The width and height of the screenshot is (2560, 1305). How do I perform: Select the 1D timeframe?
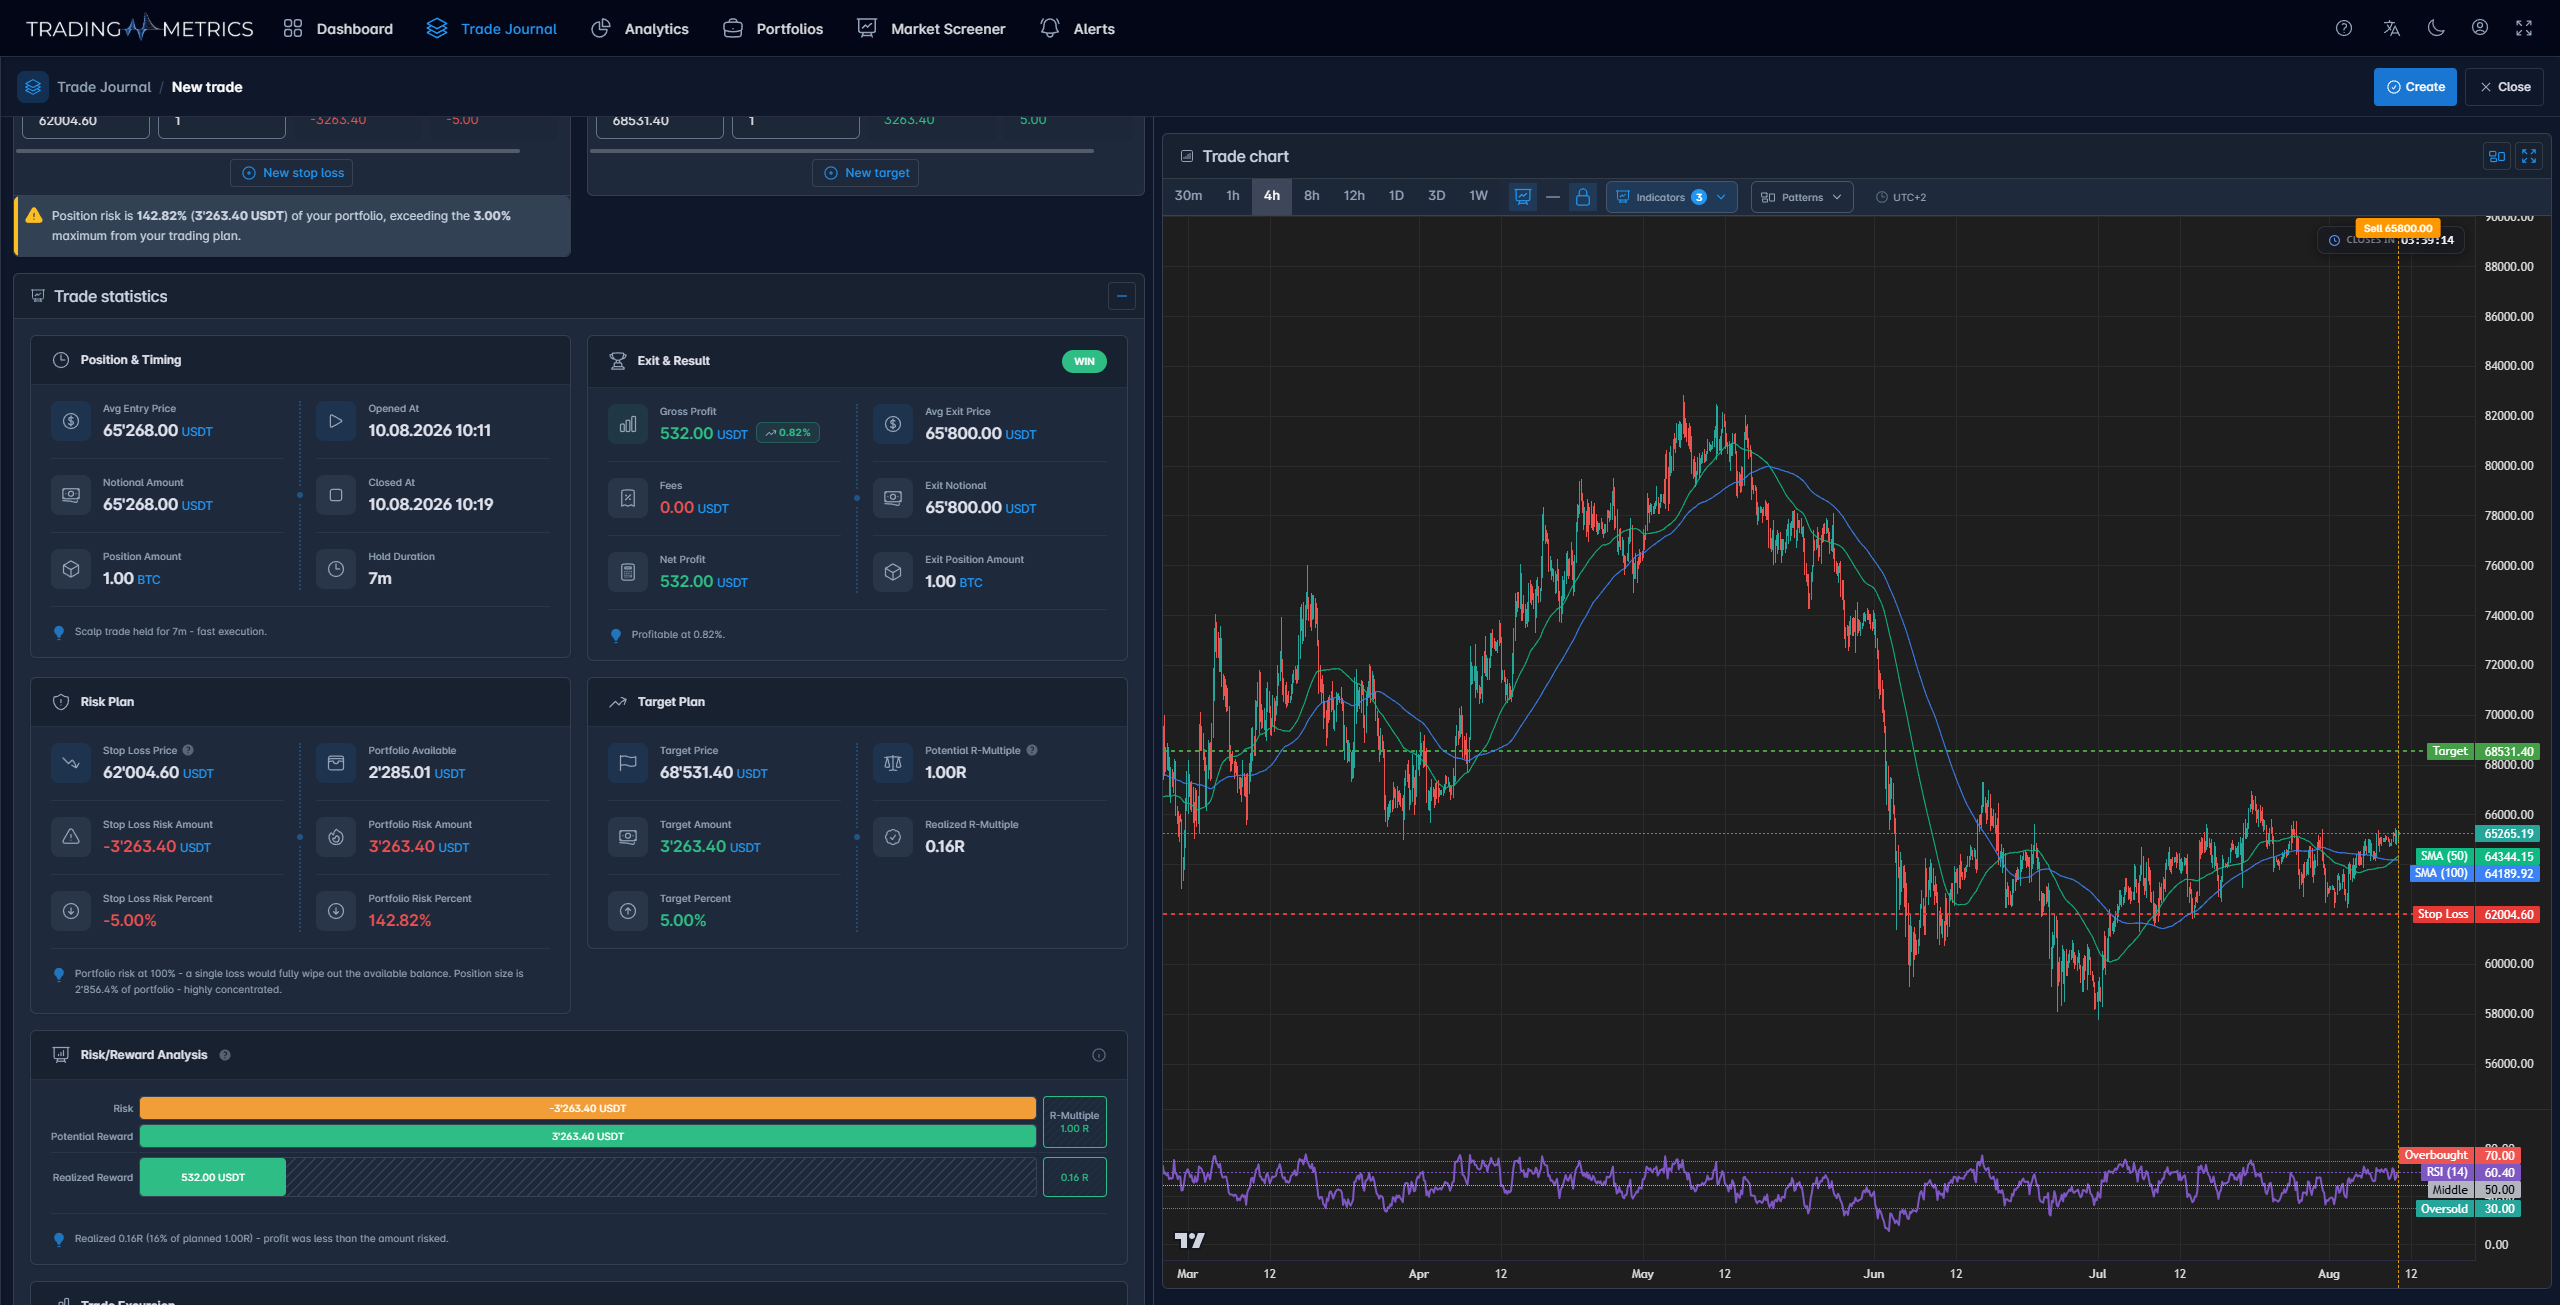1396,196
